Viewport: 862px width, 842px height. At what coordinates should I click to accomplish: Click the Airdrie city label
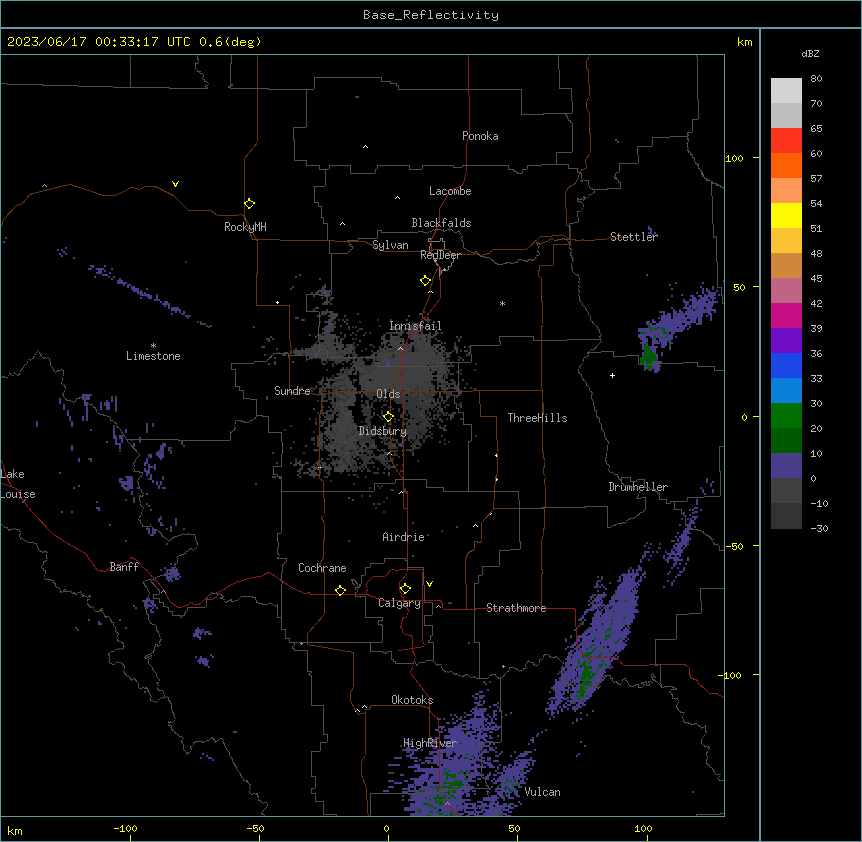point(404,537)
